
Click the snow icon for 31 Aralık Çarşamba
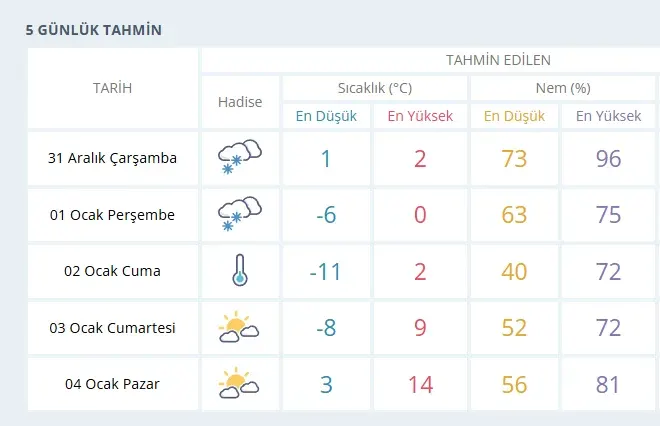pyautogui.click(x=239, y=157)
